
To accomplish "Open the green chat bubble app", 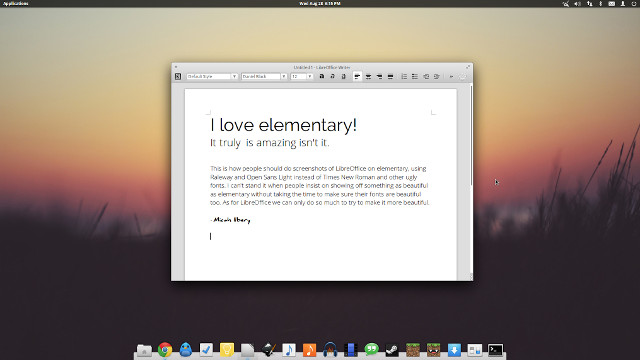I will pyautogui.click(x=371, y=350).
